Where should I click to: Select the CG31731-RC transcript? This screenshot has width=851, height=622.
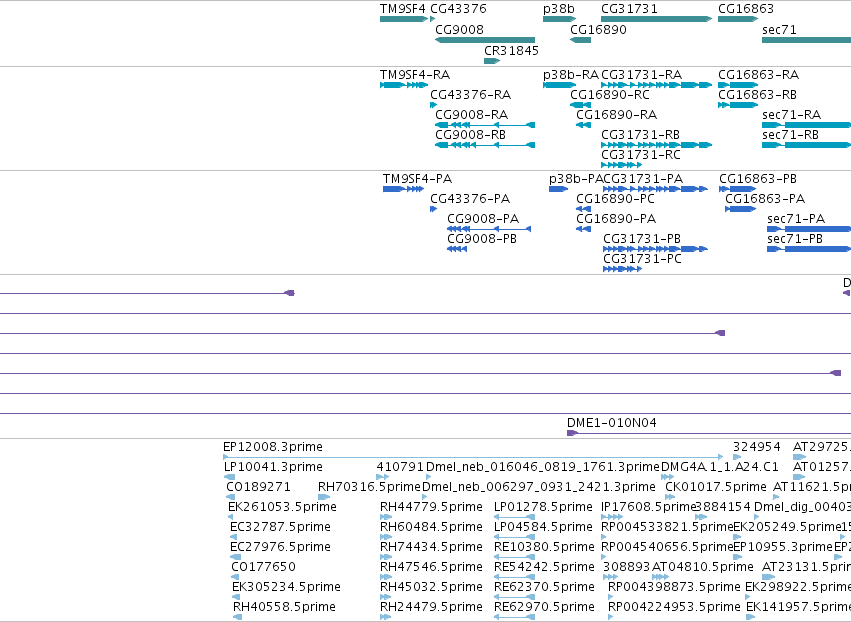tap(621, 165)
